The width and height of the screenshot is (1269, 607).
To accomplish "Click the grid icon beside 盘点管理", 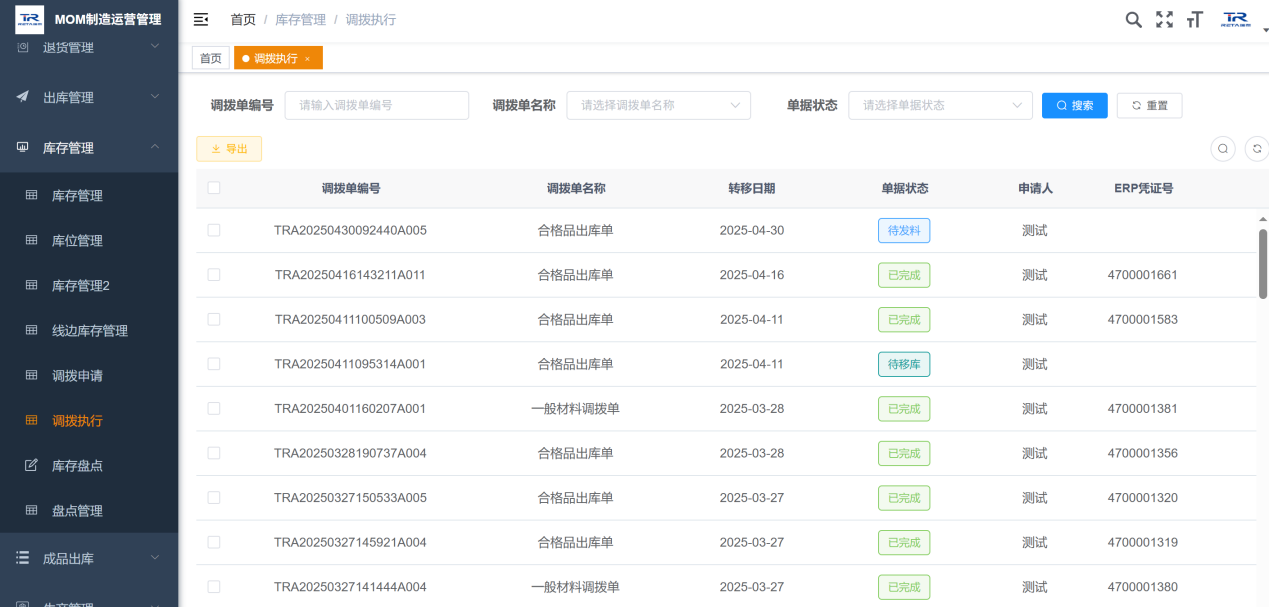I will (x=31, y=510).
